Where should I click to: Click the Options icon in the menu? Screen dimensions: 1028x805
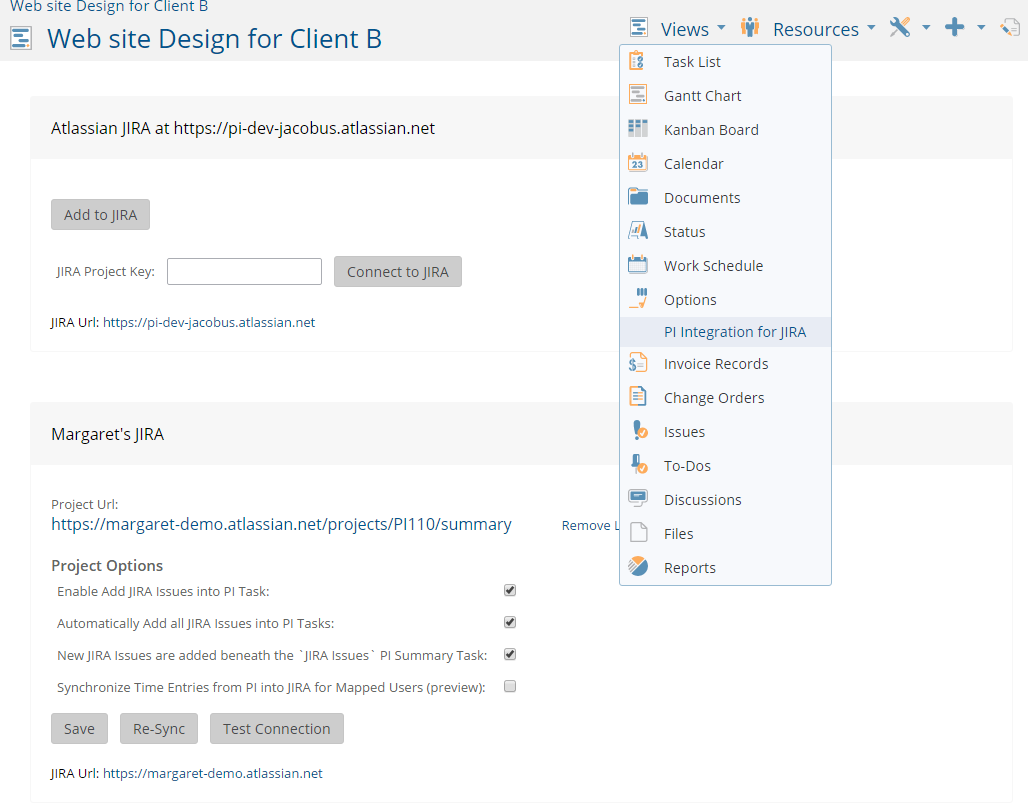tap(637, 299)
